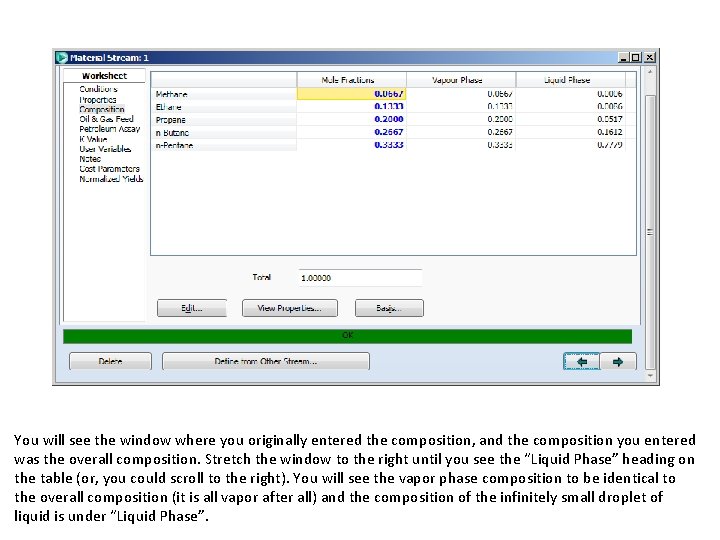Screen dimensions: 720x540
Task: Click Propane liquid phase value 0.0517
Action: point(571,119)
